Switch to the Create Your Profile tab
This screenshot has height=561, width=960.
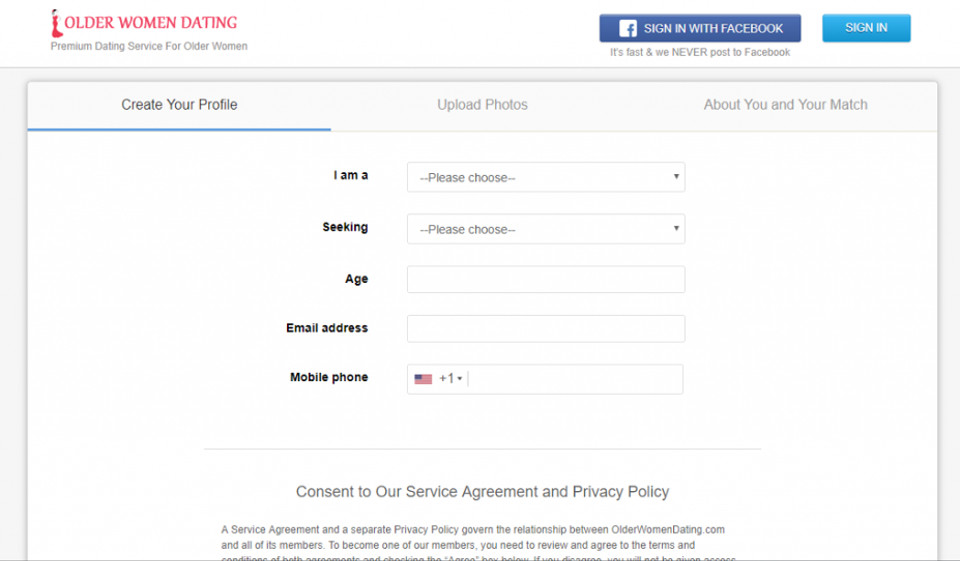pyautogui.click(x=179, y=105)
